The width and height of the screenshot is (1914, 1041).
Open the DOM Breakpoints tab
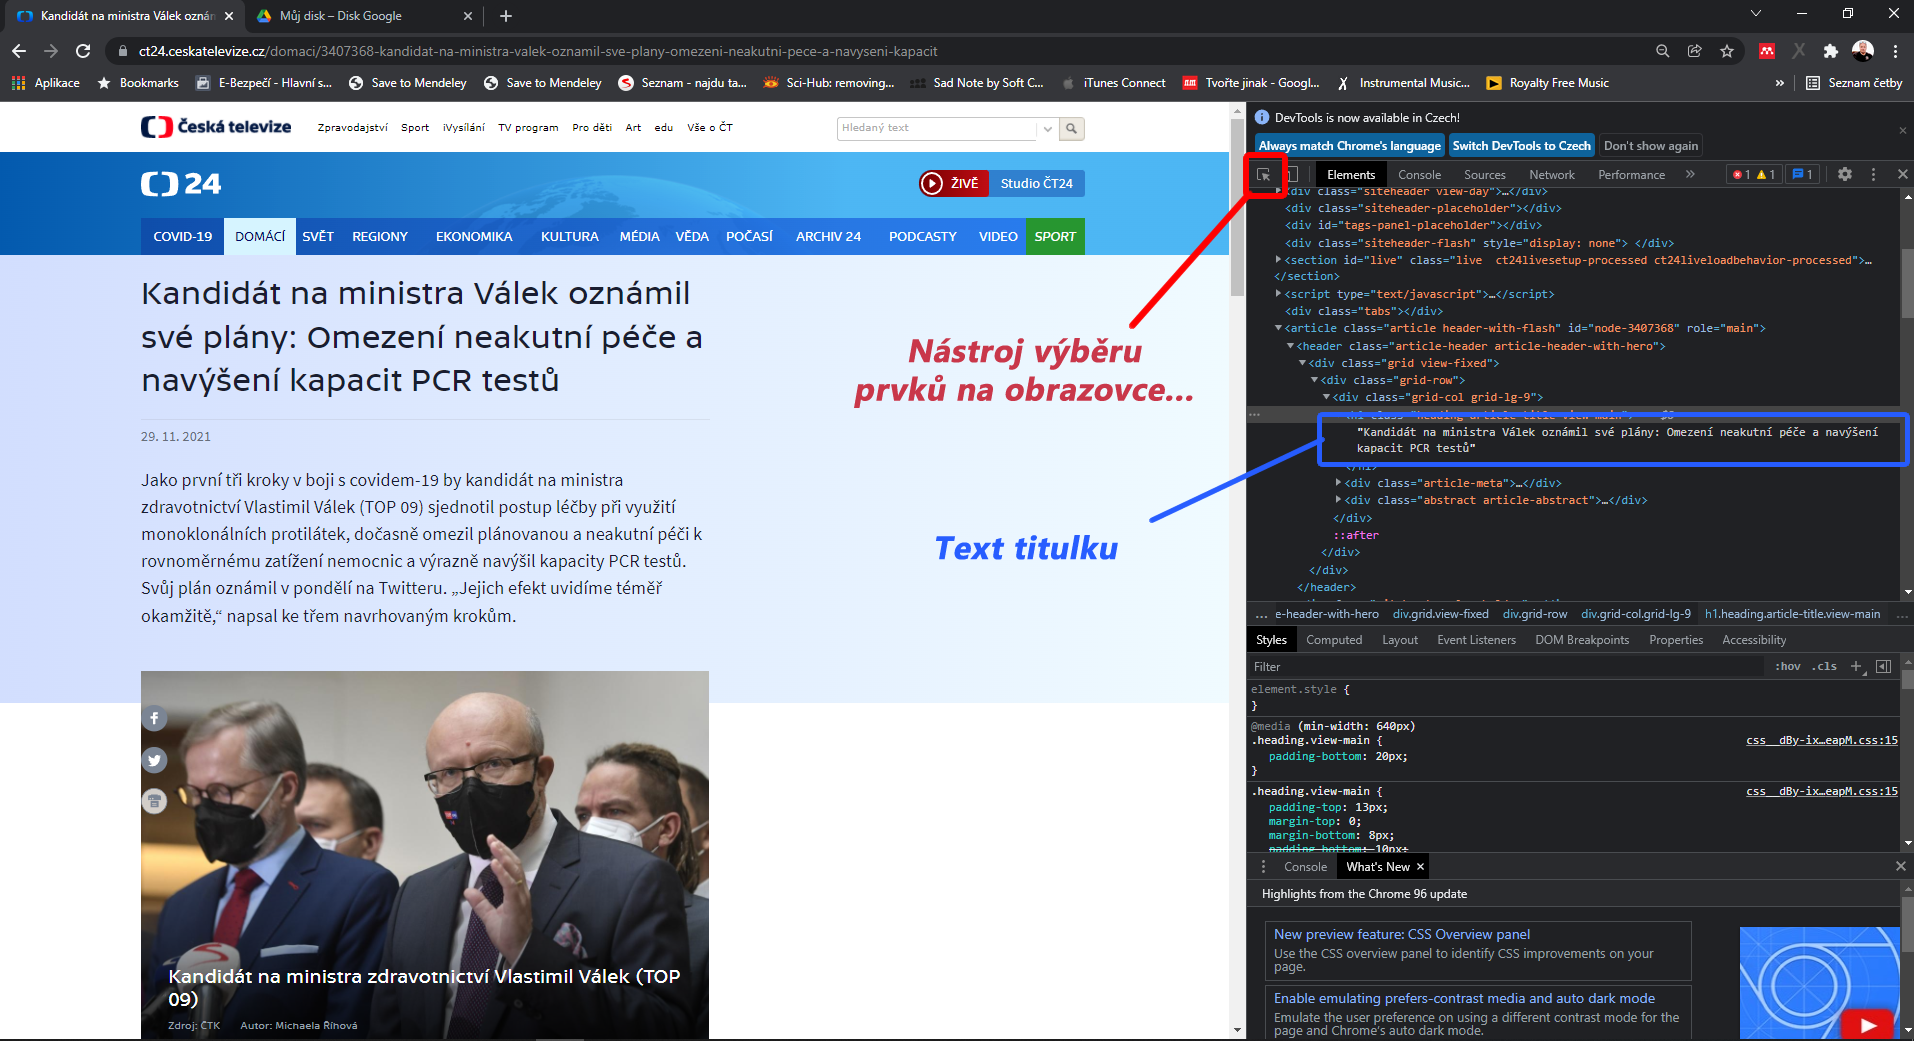click(x=1582, y=640)
